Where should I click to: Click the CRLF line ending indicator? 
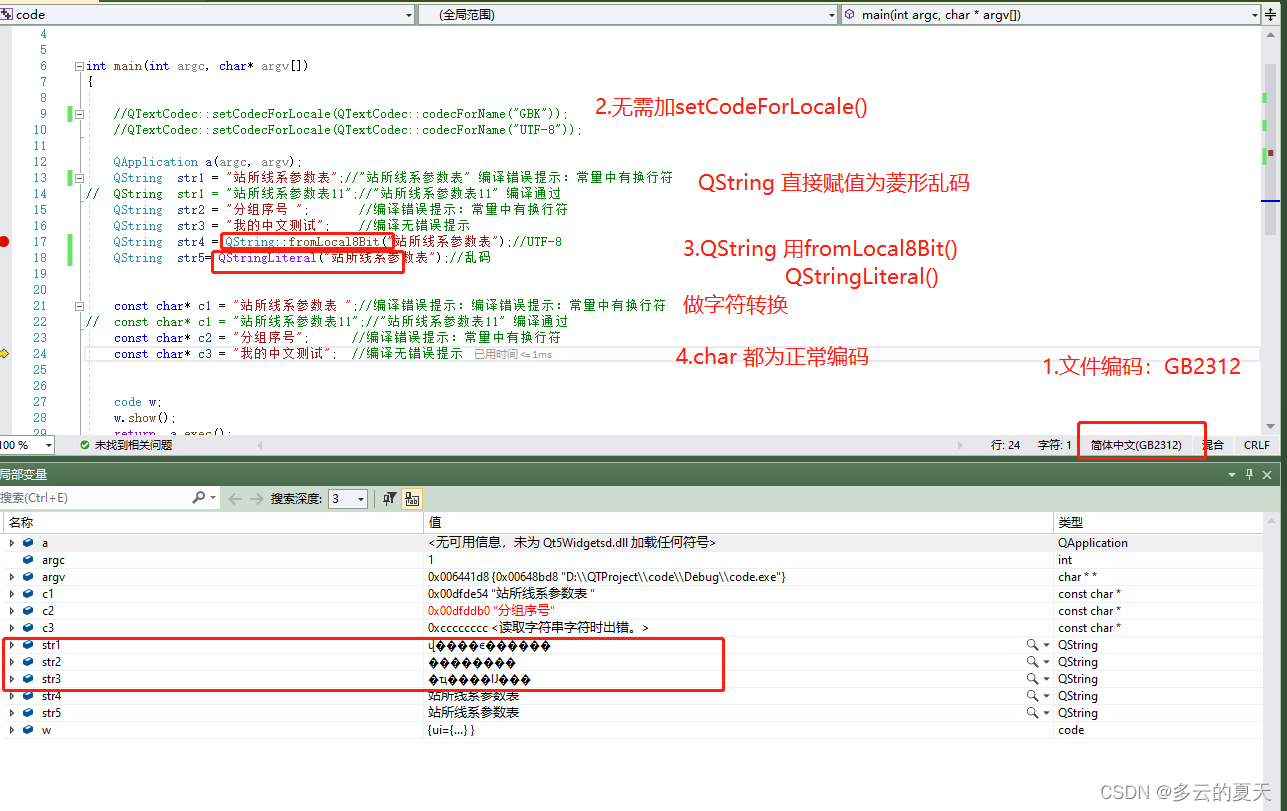tap(1256, 445)
